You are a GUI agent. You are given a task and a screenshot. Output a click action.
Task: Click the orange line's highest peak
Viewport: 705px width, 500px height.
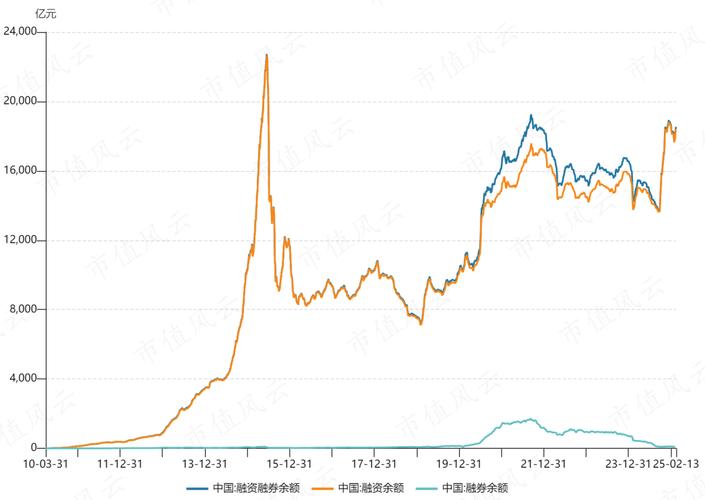[x=266, y=55]
